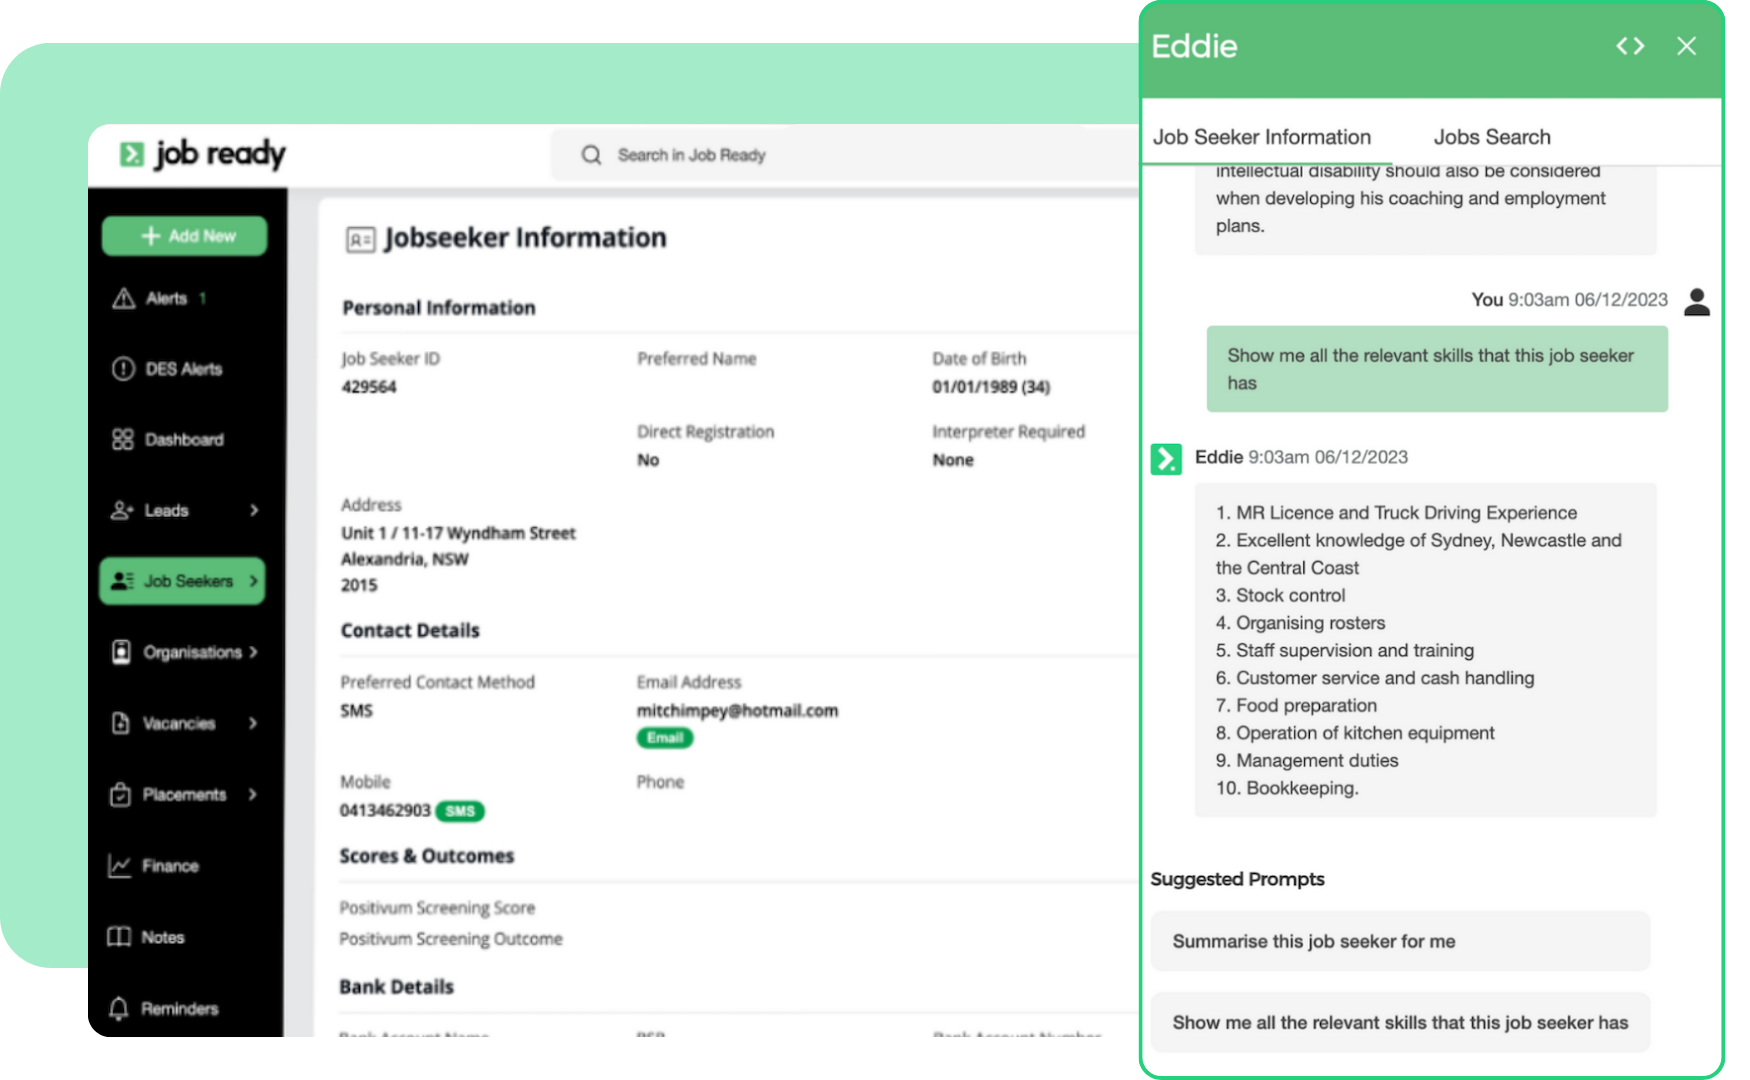Click the Reminders bell icon

(119, 1008)
